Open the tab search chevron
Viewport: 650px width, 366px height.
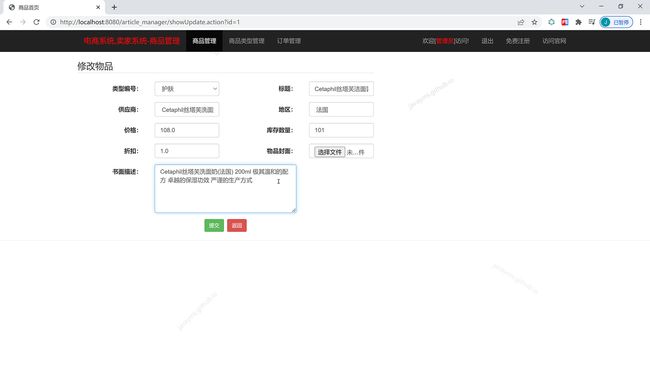tap(582, 6)
